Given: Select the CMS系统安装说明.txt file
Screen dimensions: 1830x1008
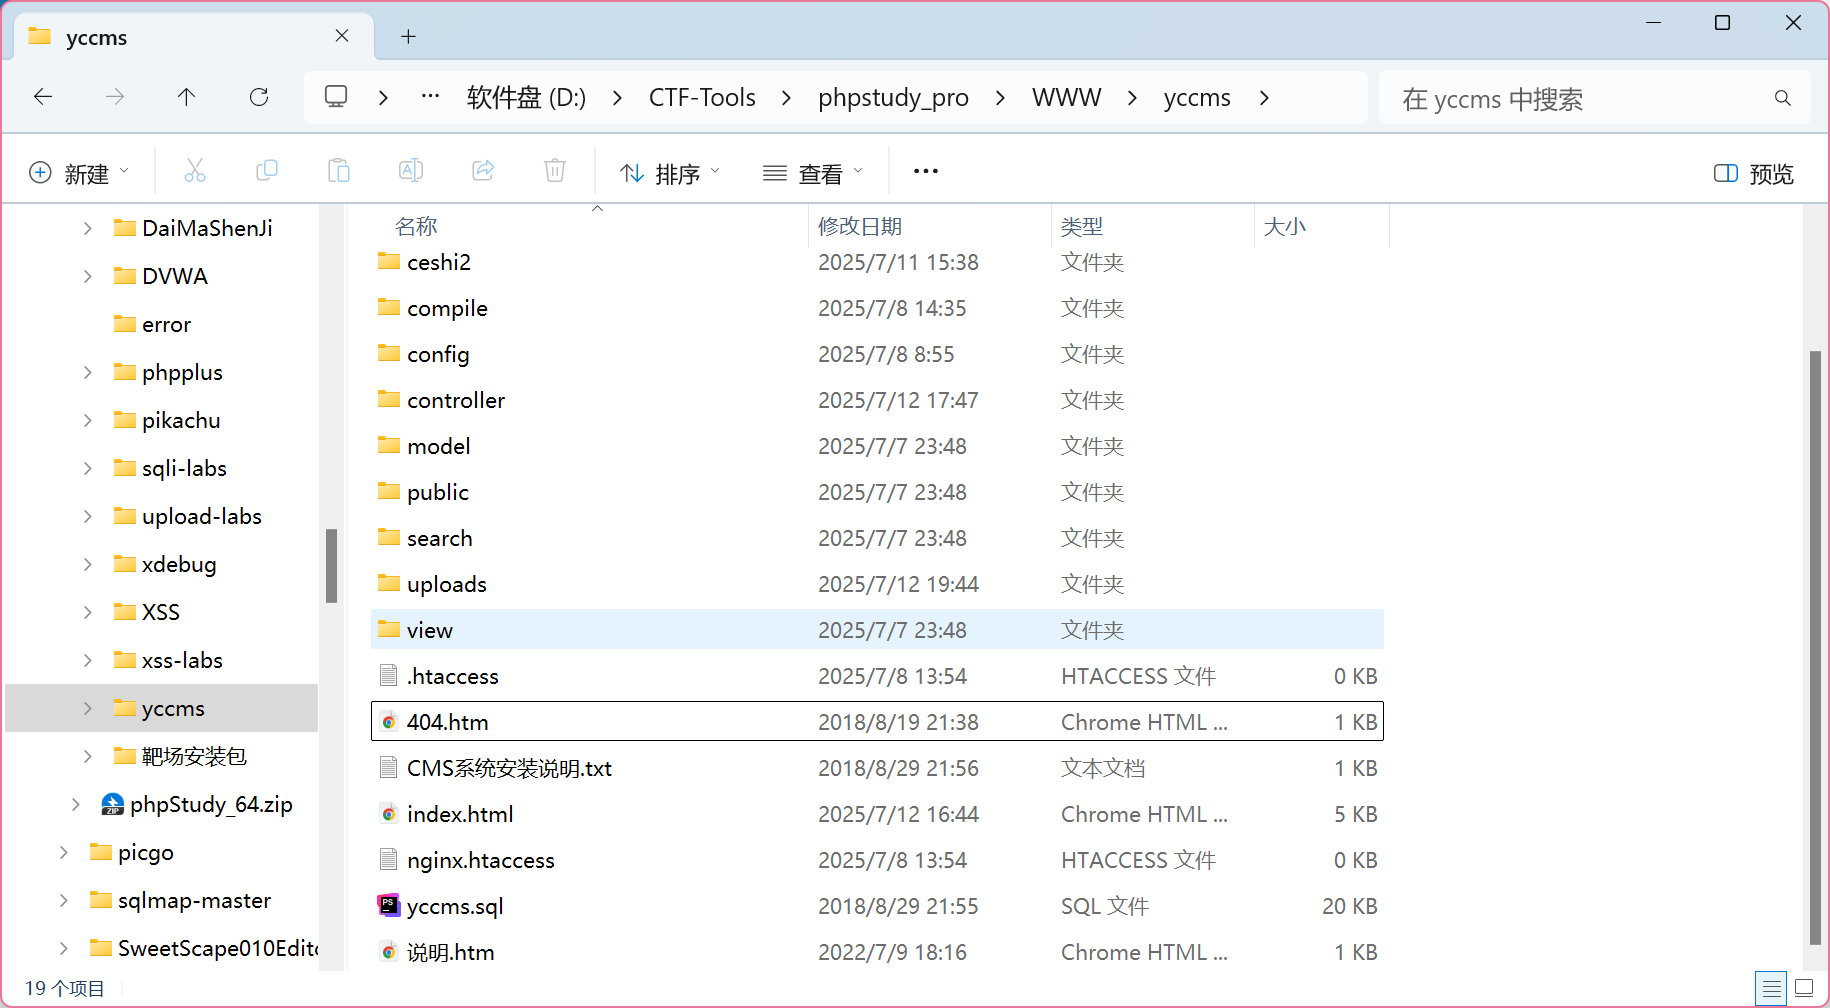Looking at the screenshot, I should [877, 768].
